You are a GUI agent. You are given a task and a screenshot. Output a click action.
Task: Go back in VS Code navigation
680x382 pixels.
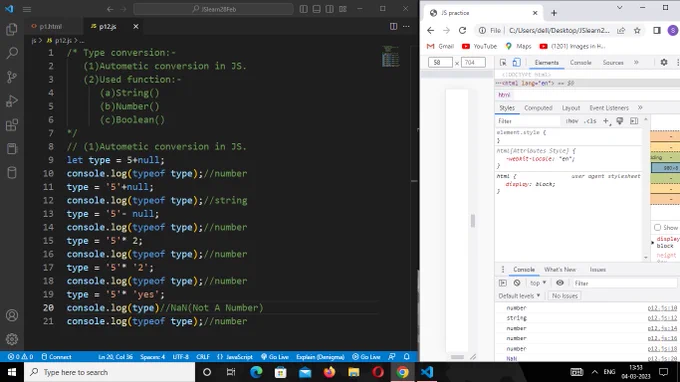click(110, 9)
